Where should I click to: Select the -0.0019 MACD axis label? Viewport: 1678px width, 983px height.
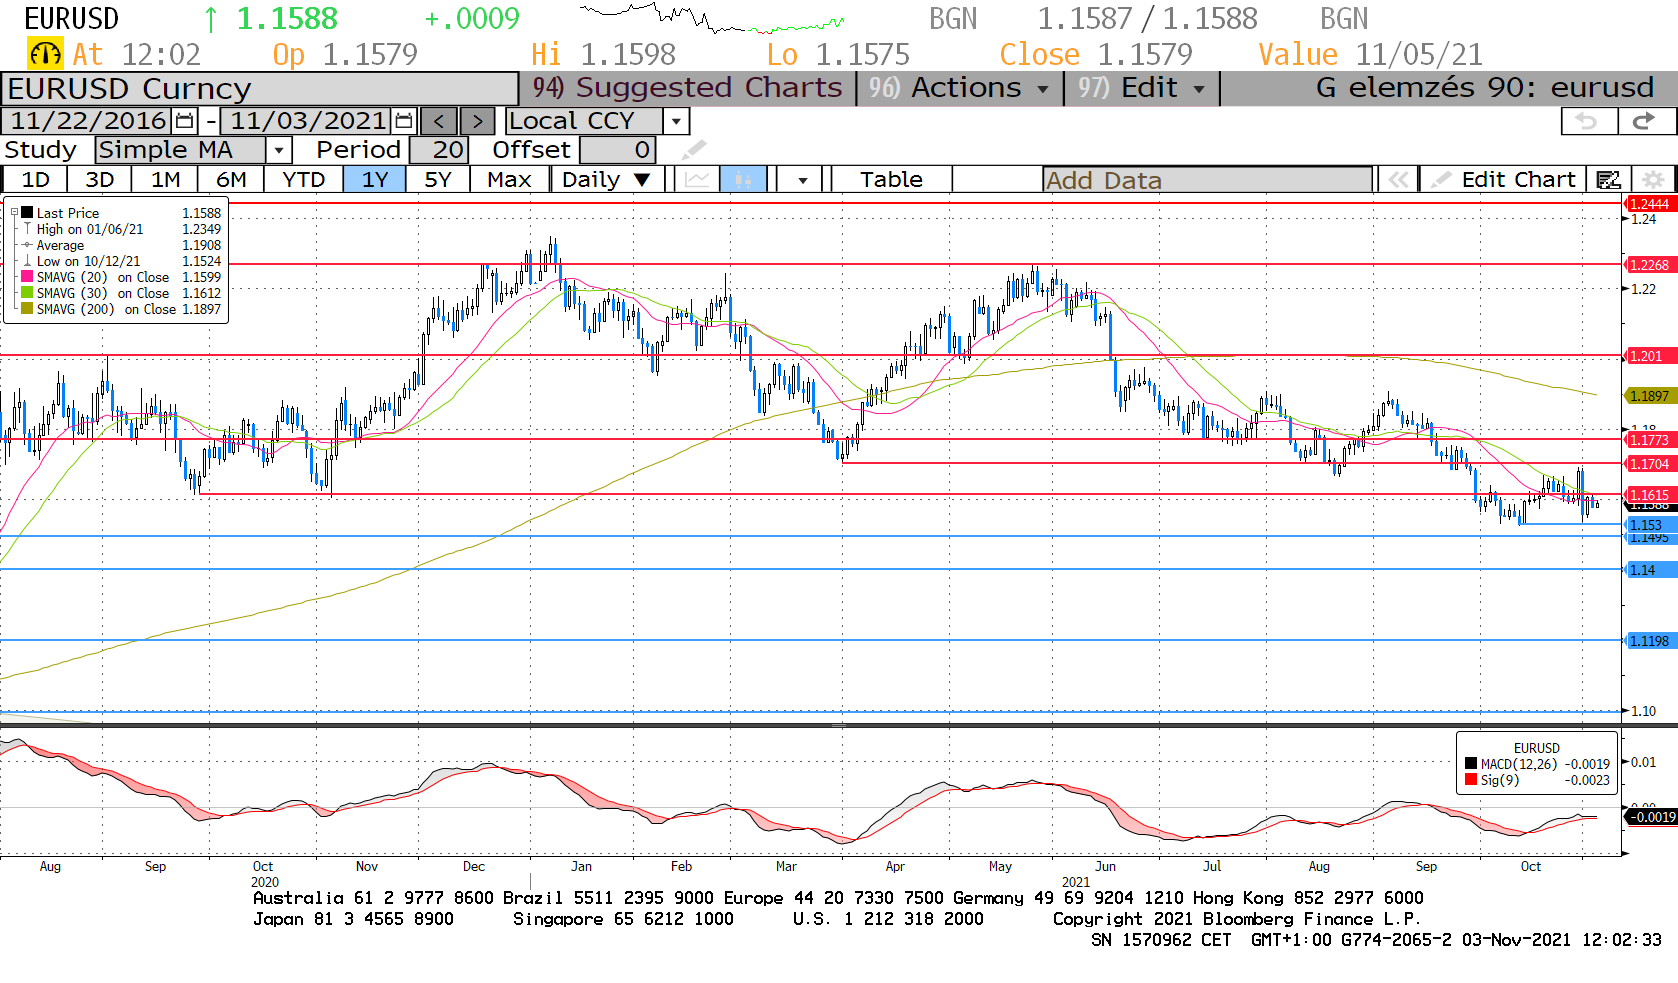click(1652, 817)
